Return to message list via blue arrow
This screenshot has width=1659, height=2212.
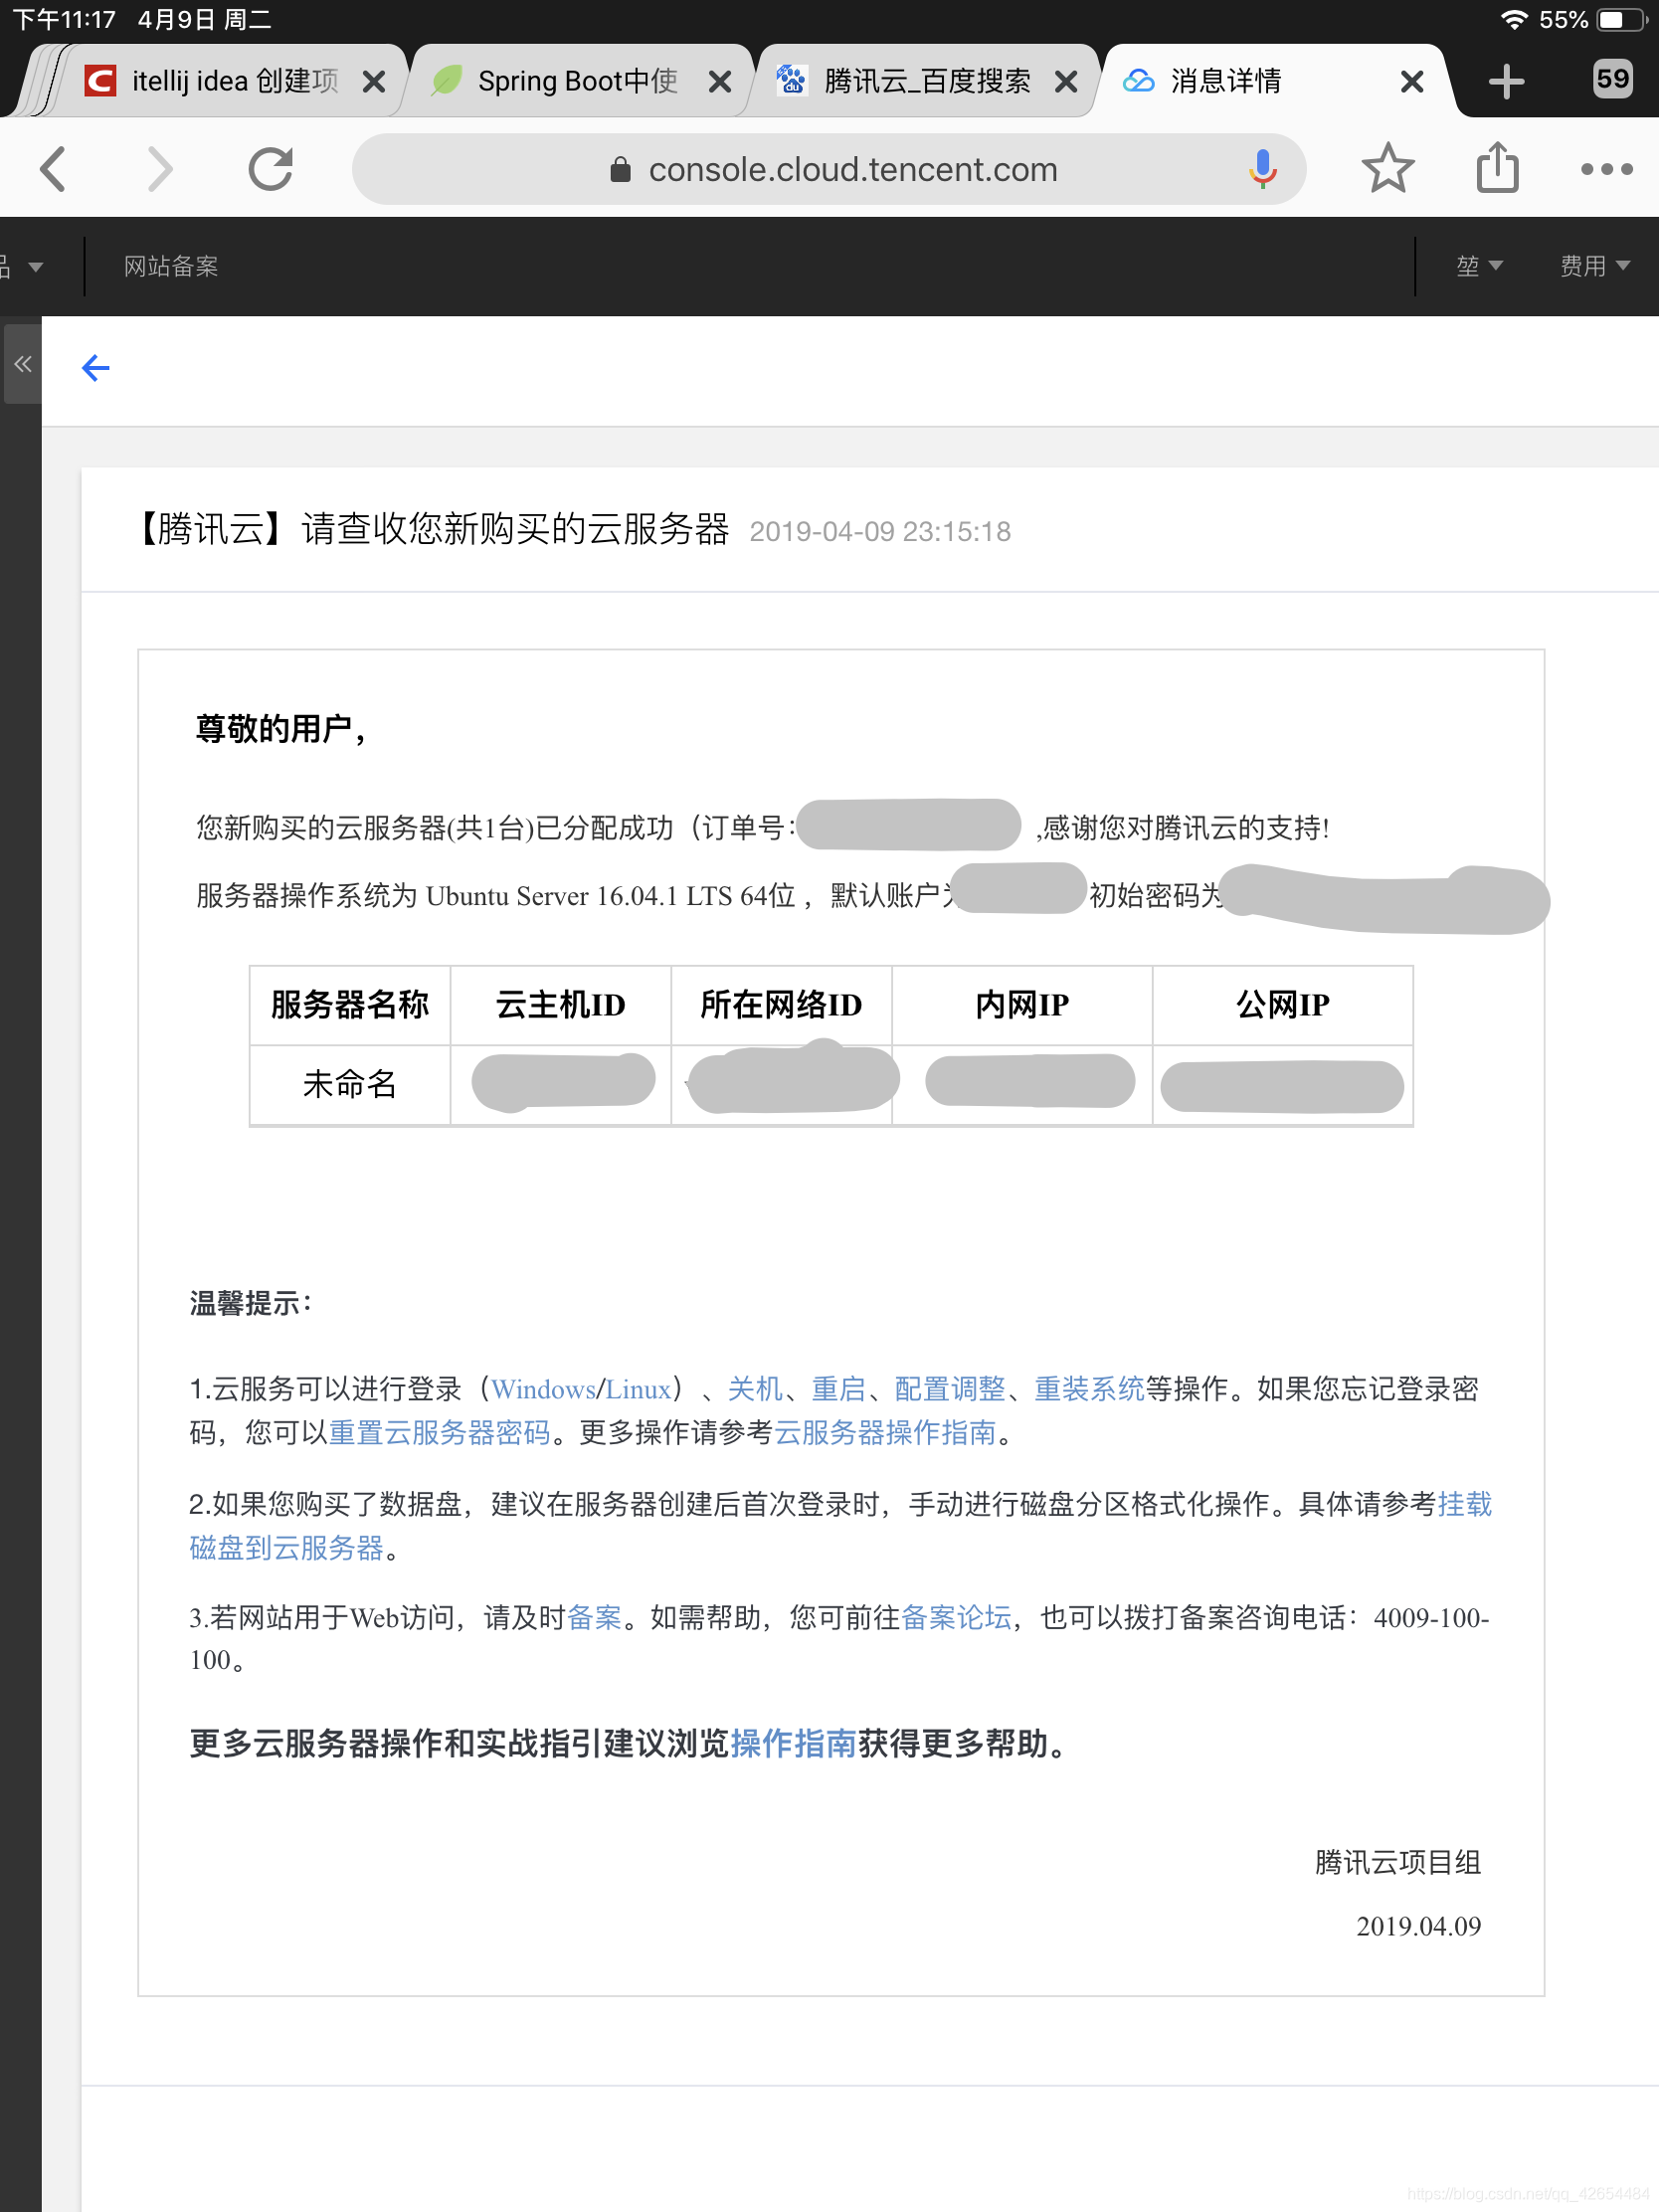[95, 368]
